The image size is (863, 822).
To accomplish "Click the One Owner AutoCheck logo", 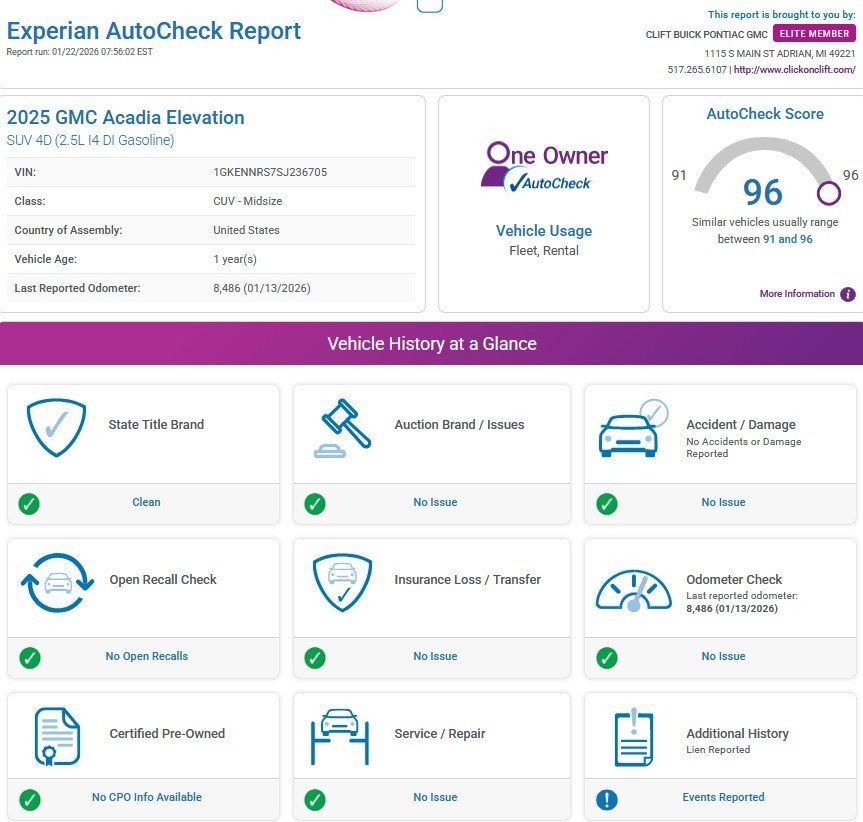I will point(543,167).
